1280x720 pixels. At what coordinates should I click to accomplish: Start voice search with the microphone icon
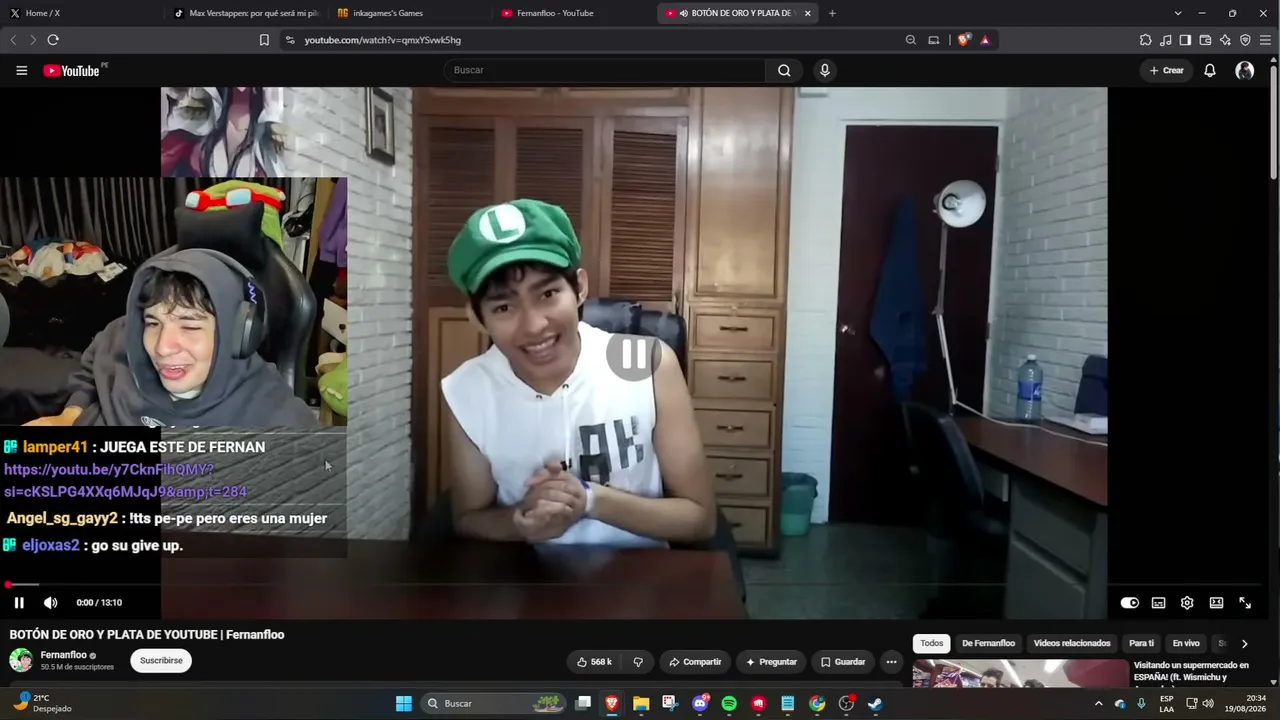coord(825,70)
